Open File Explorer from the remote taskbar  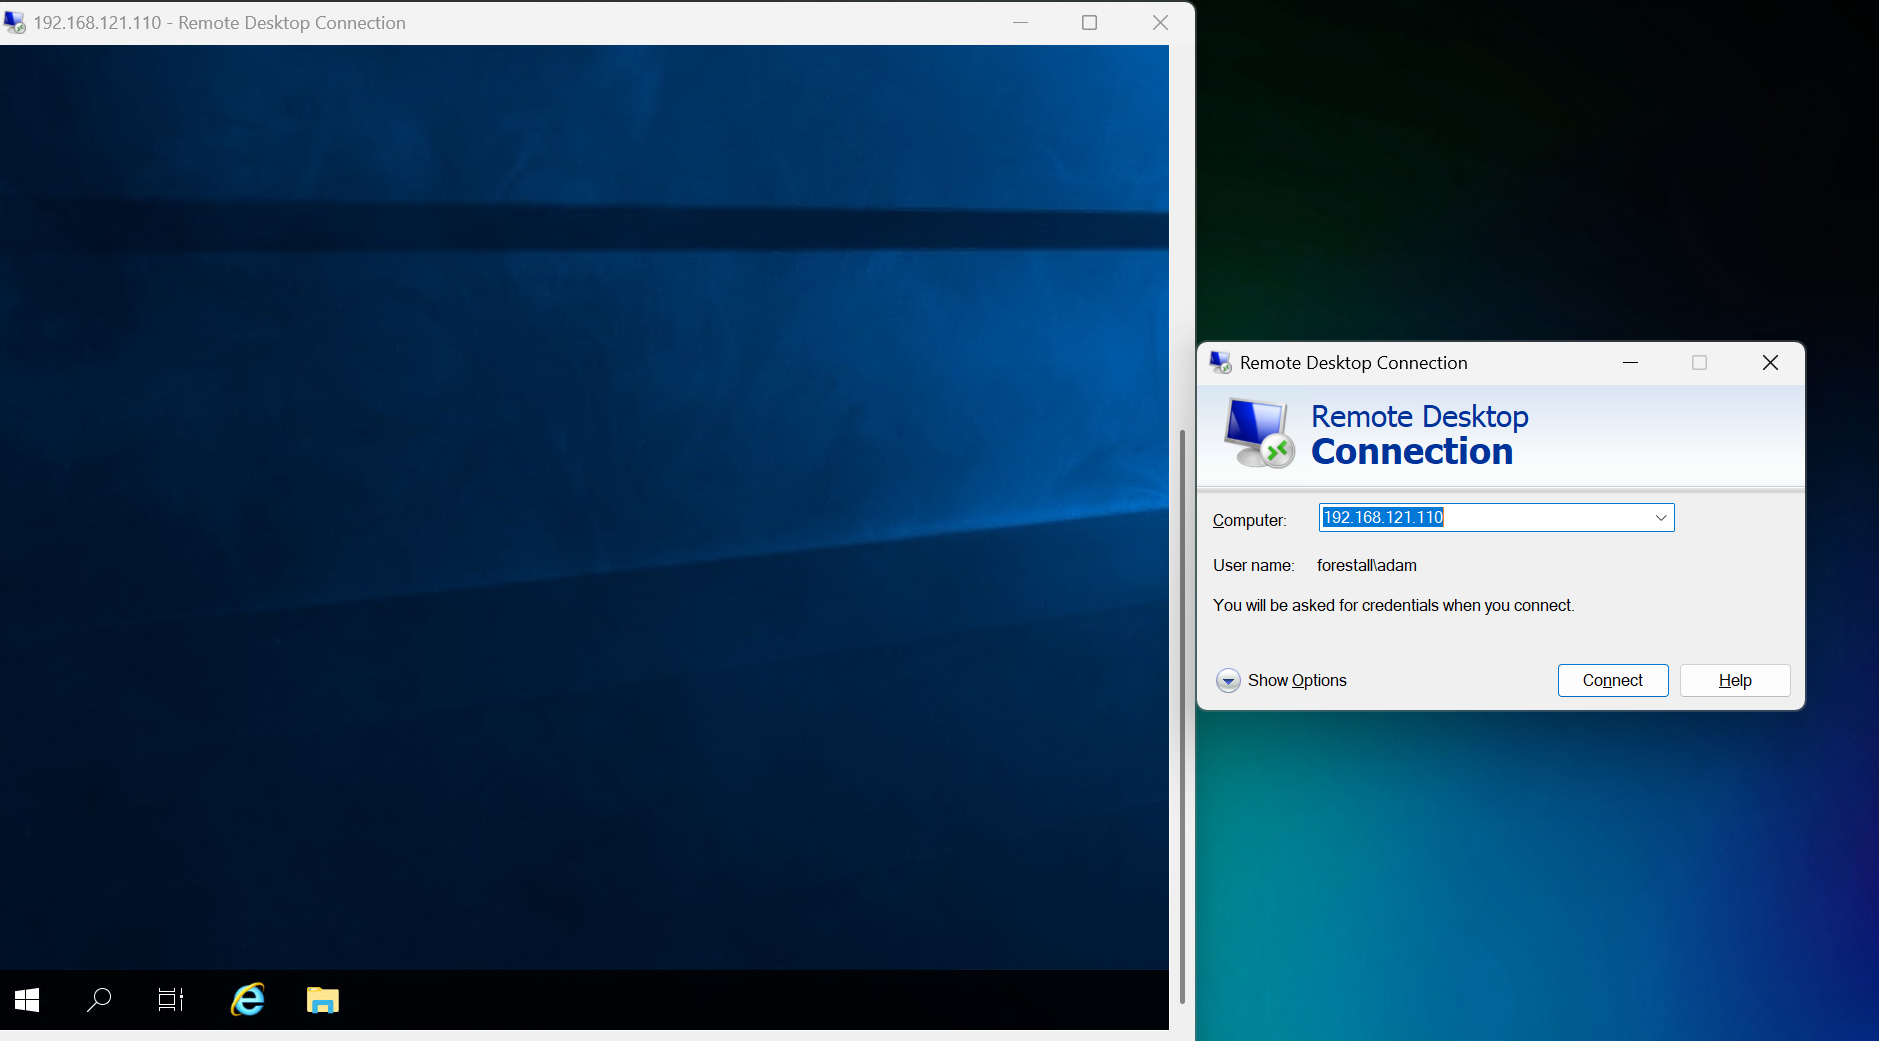coord(322,999)
